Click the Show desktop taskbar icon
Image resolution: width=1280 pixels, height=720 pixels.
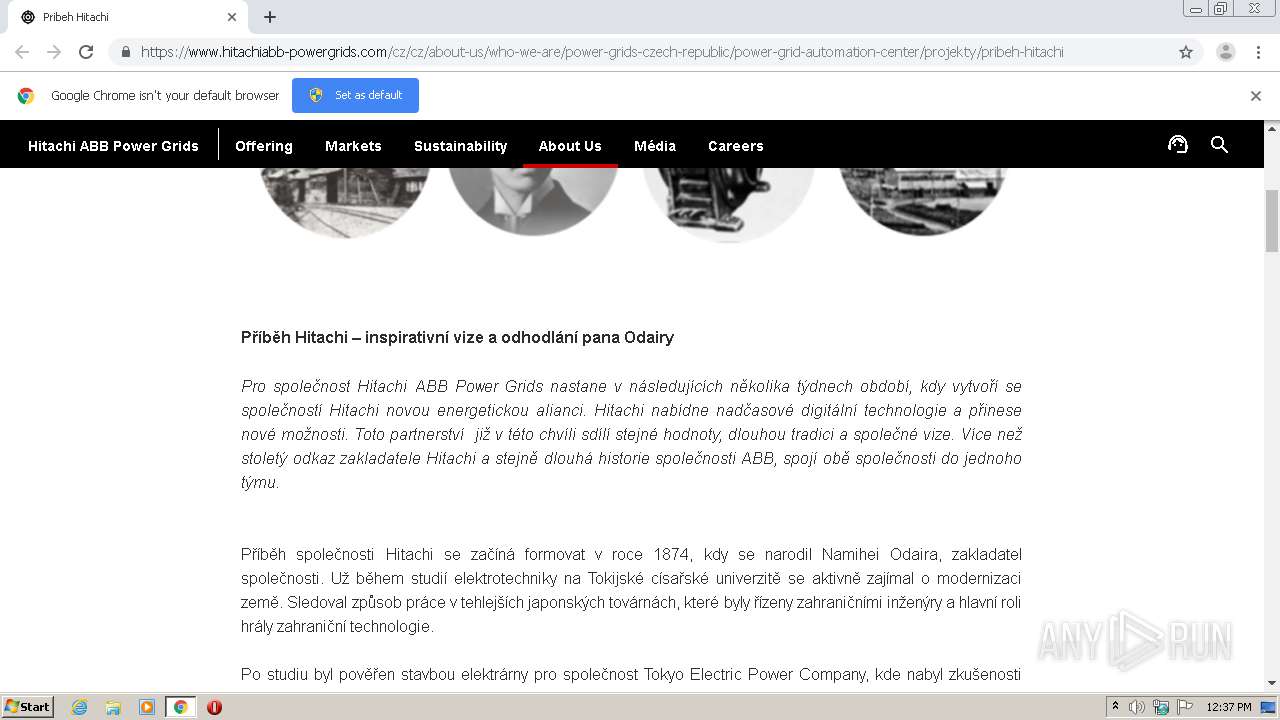[1270, 707]
